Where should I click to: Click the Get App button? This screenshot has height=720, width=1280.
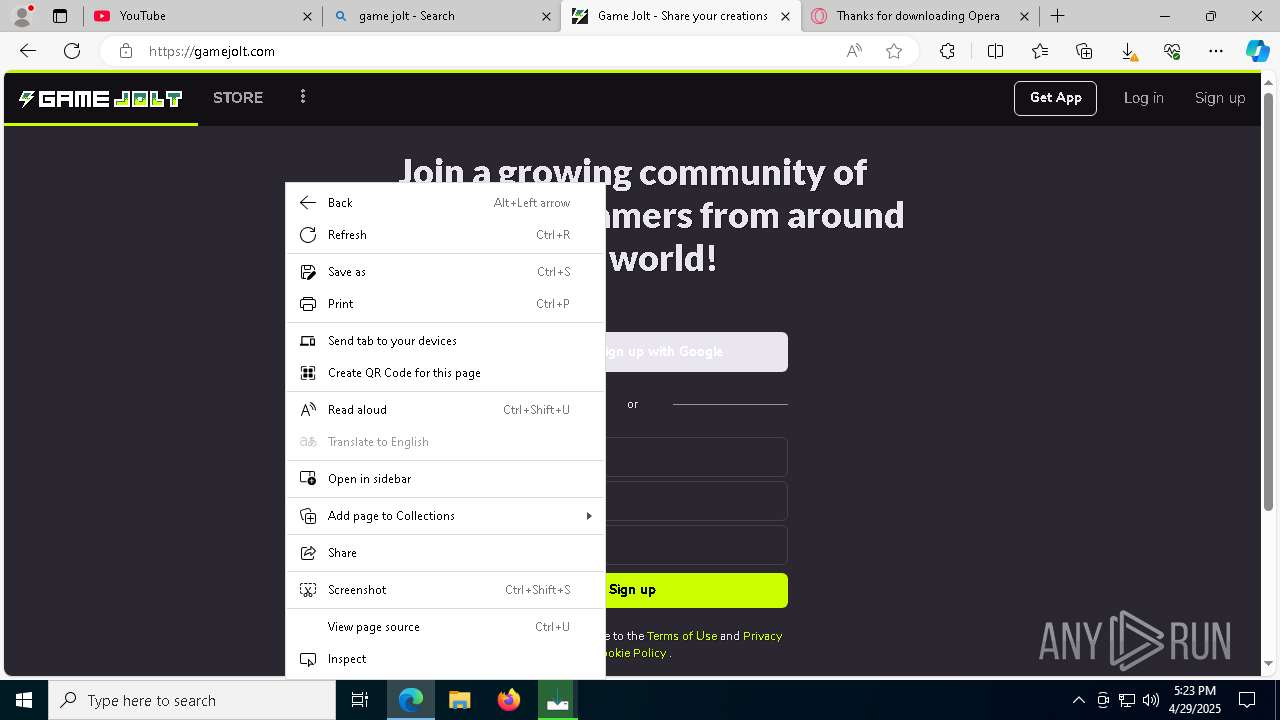[x=1055, y=98]
